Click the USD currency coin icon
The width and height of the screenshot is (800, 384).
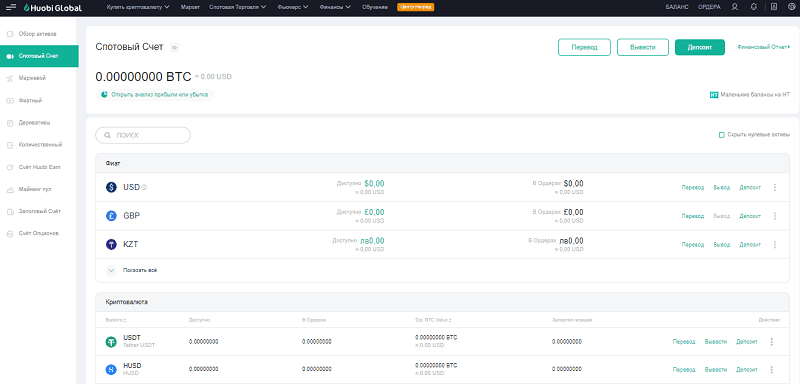pyautogui.click(x=111, y=187)
